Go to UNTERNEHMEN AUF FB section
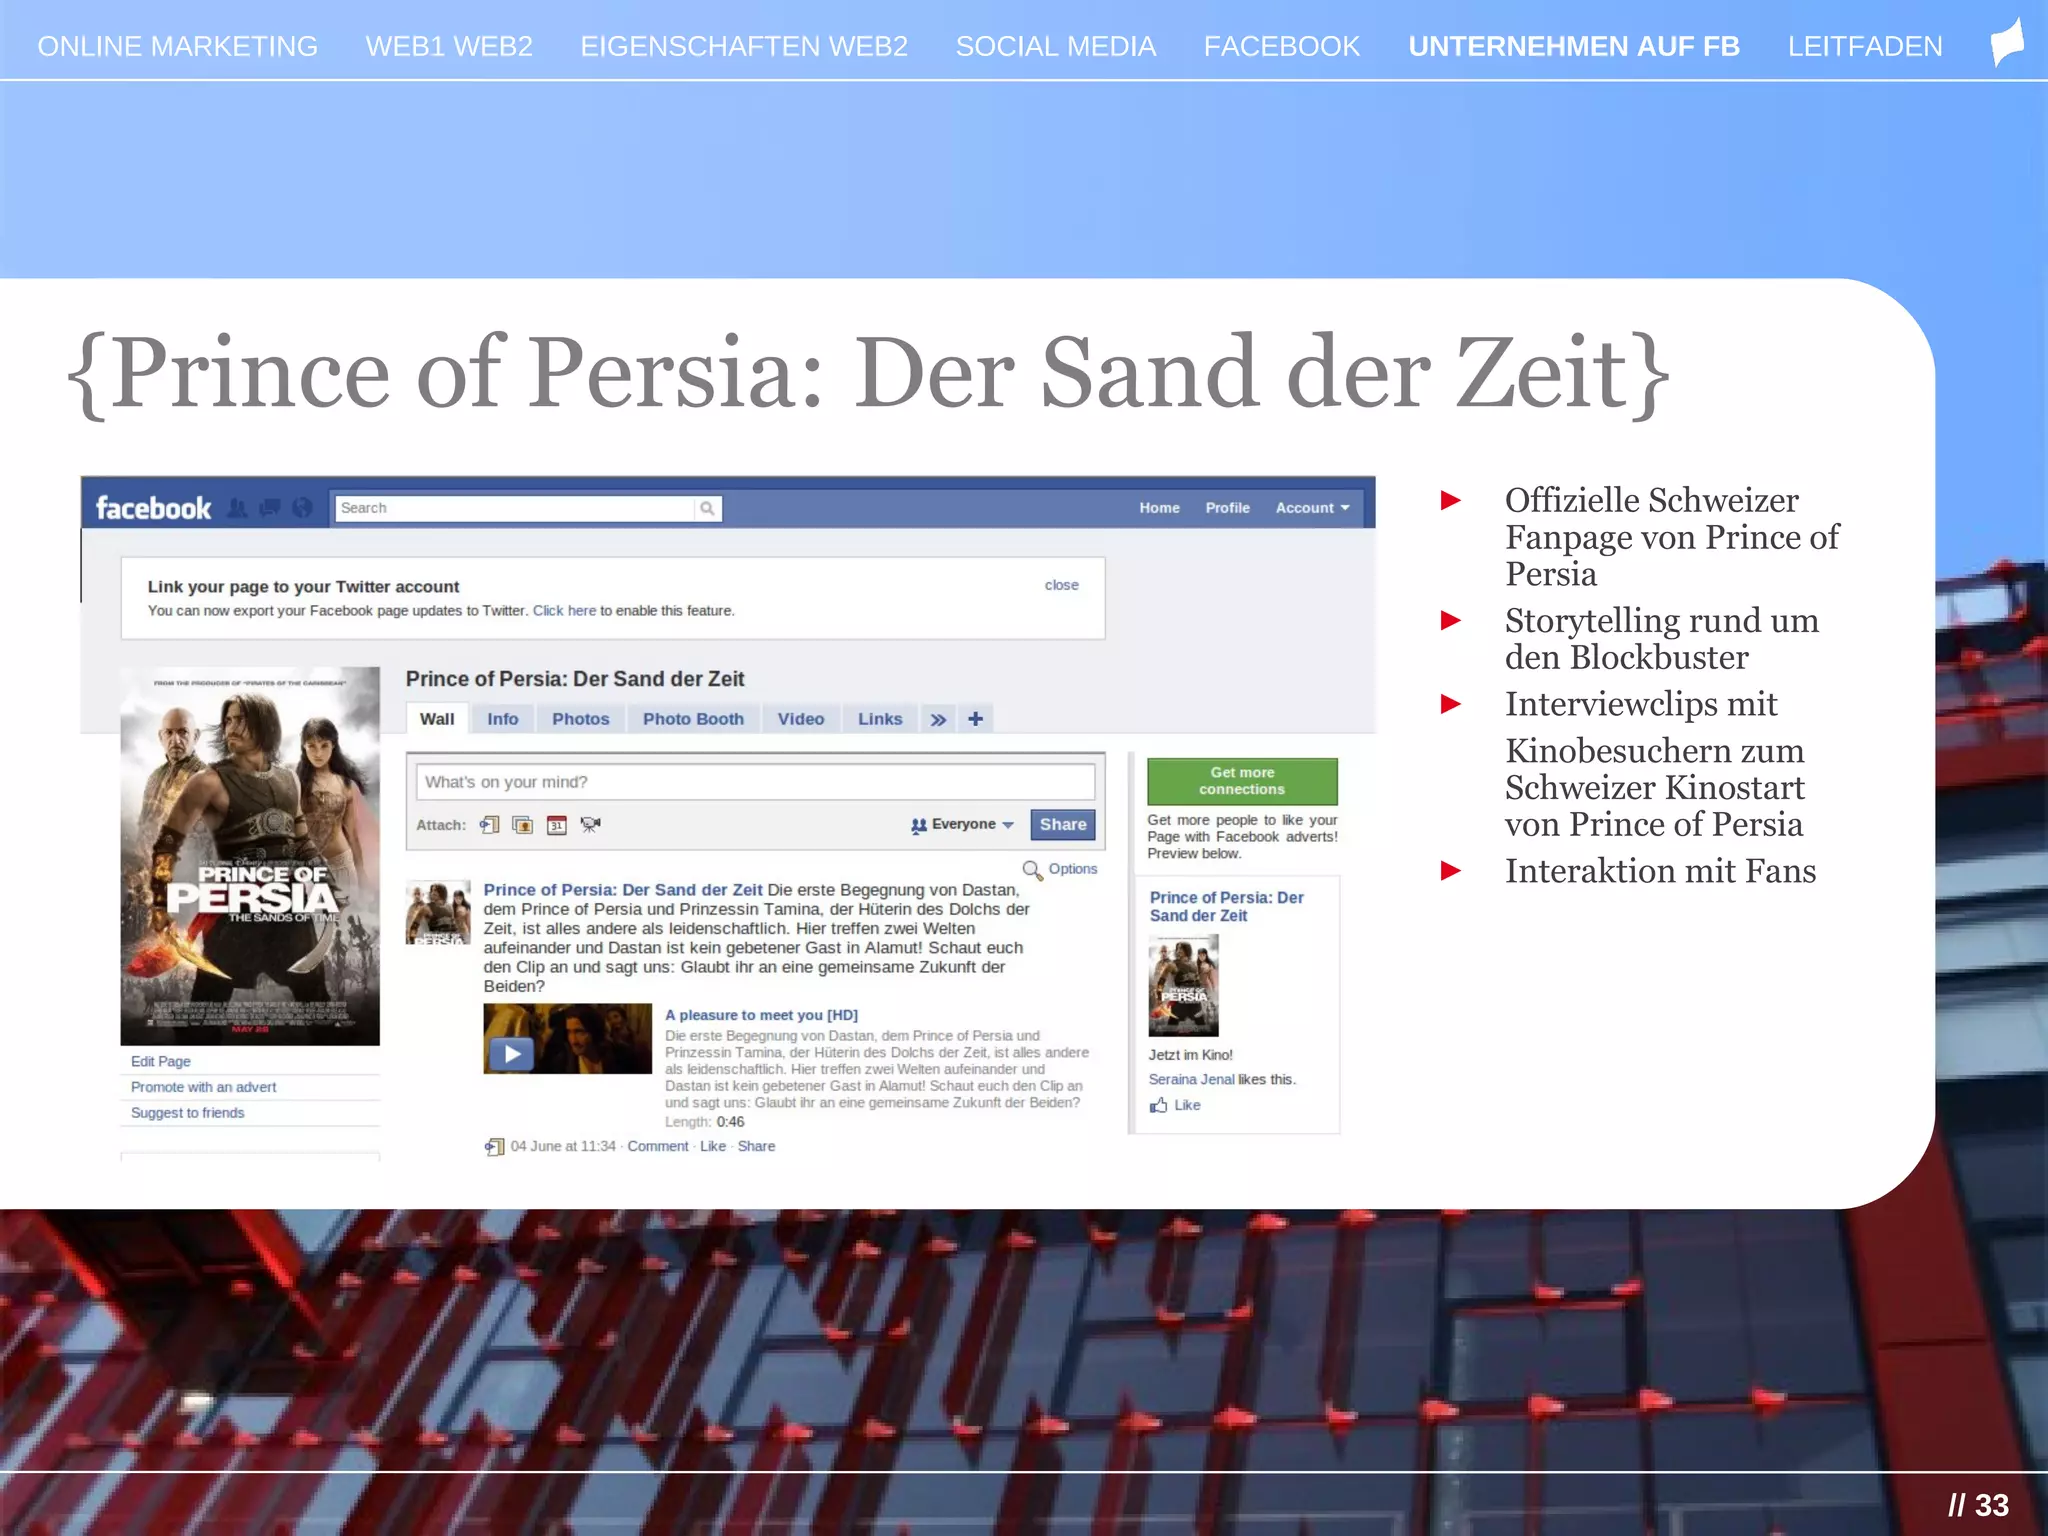 (1574, 46)
